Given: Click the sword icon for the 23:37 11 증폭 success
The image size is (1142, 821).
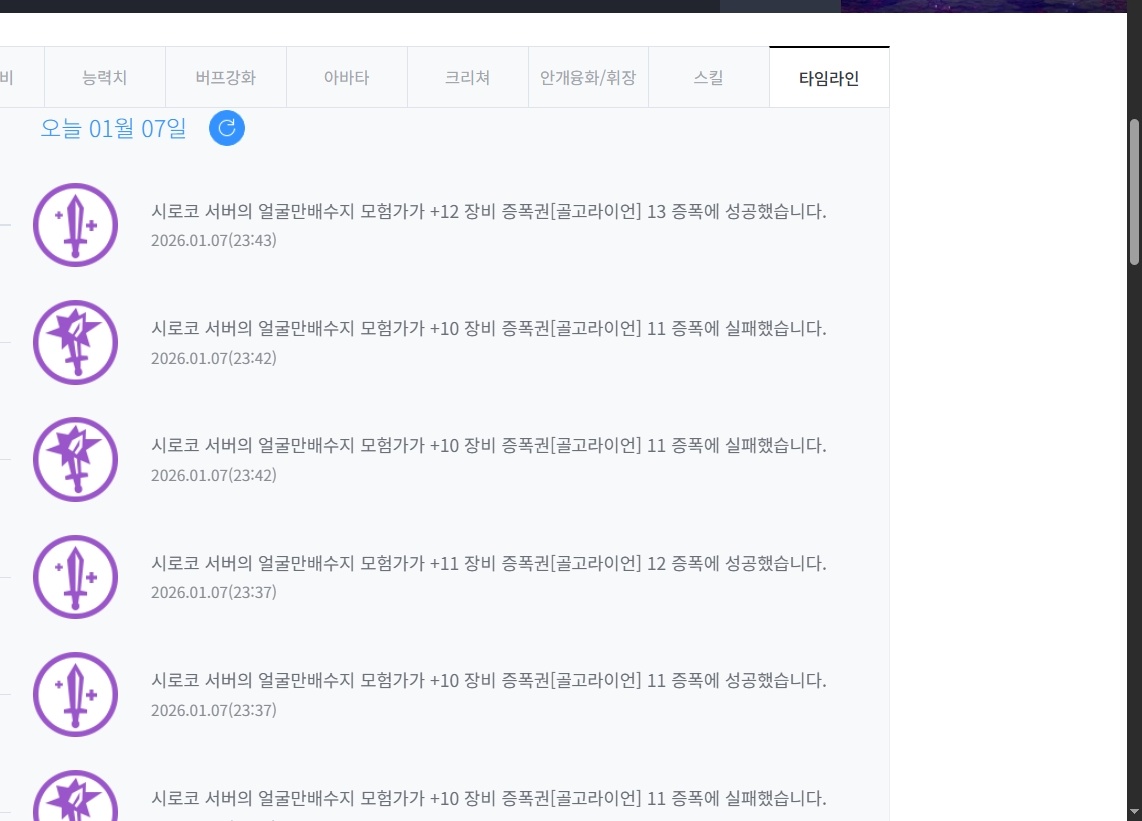Looking at the screenshot, I should [x=76, y=694].
